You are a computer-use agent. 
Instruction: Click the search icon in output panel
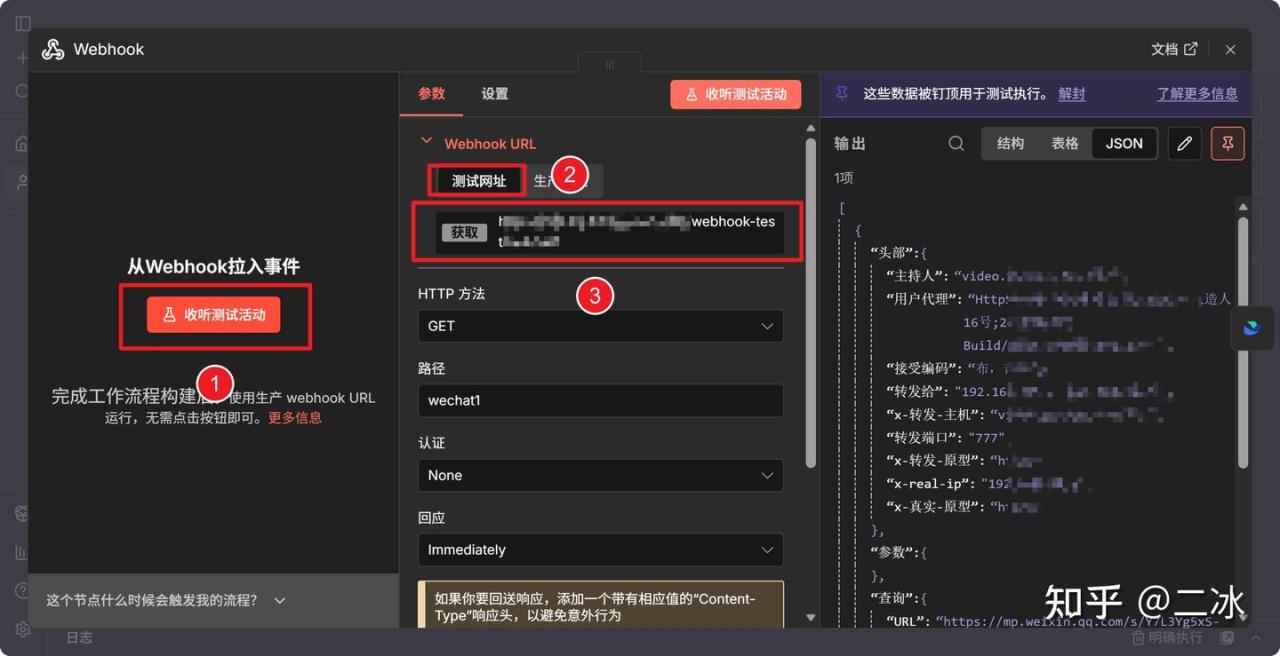tap(956, 144)
